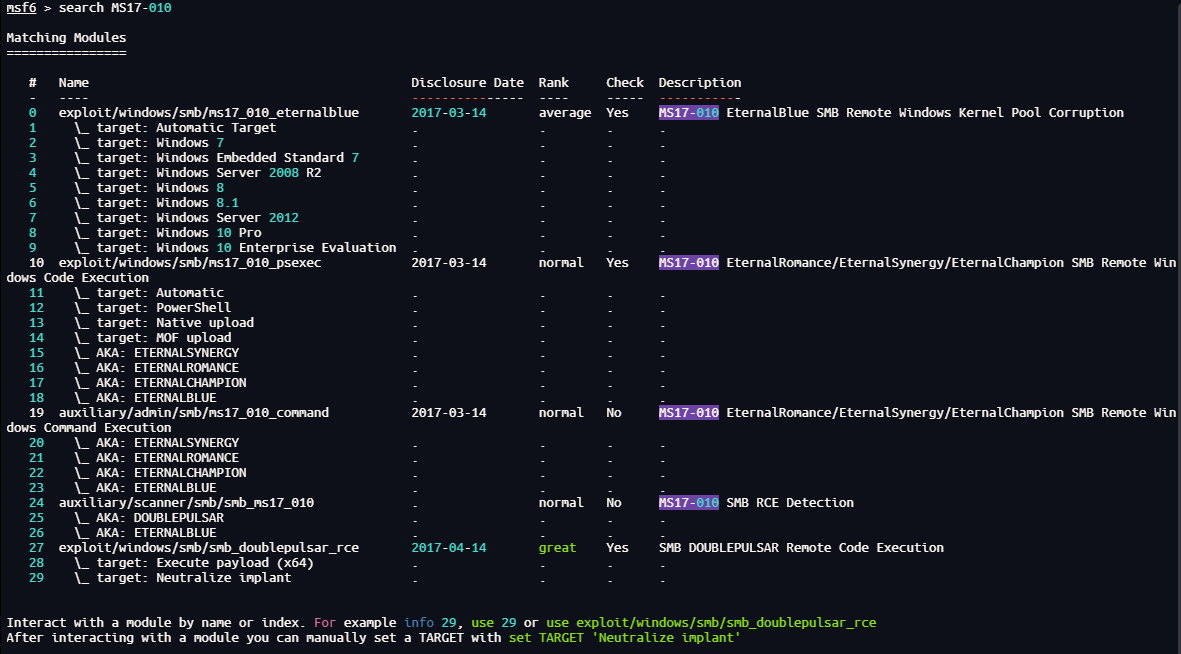Click the 'Rank' column header

553,83
